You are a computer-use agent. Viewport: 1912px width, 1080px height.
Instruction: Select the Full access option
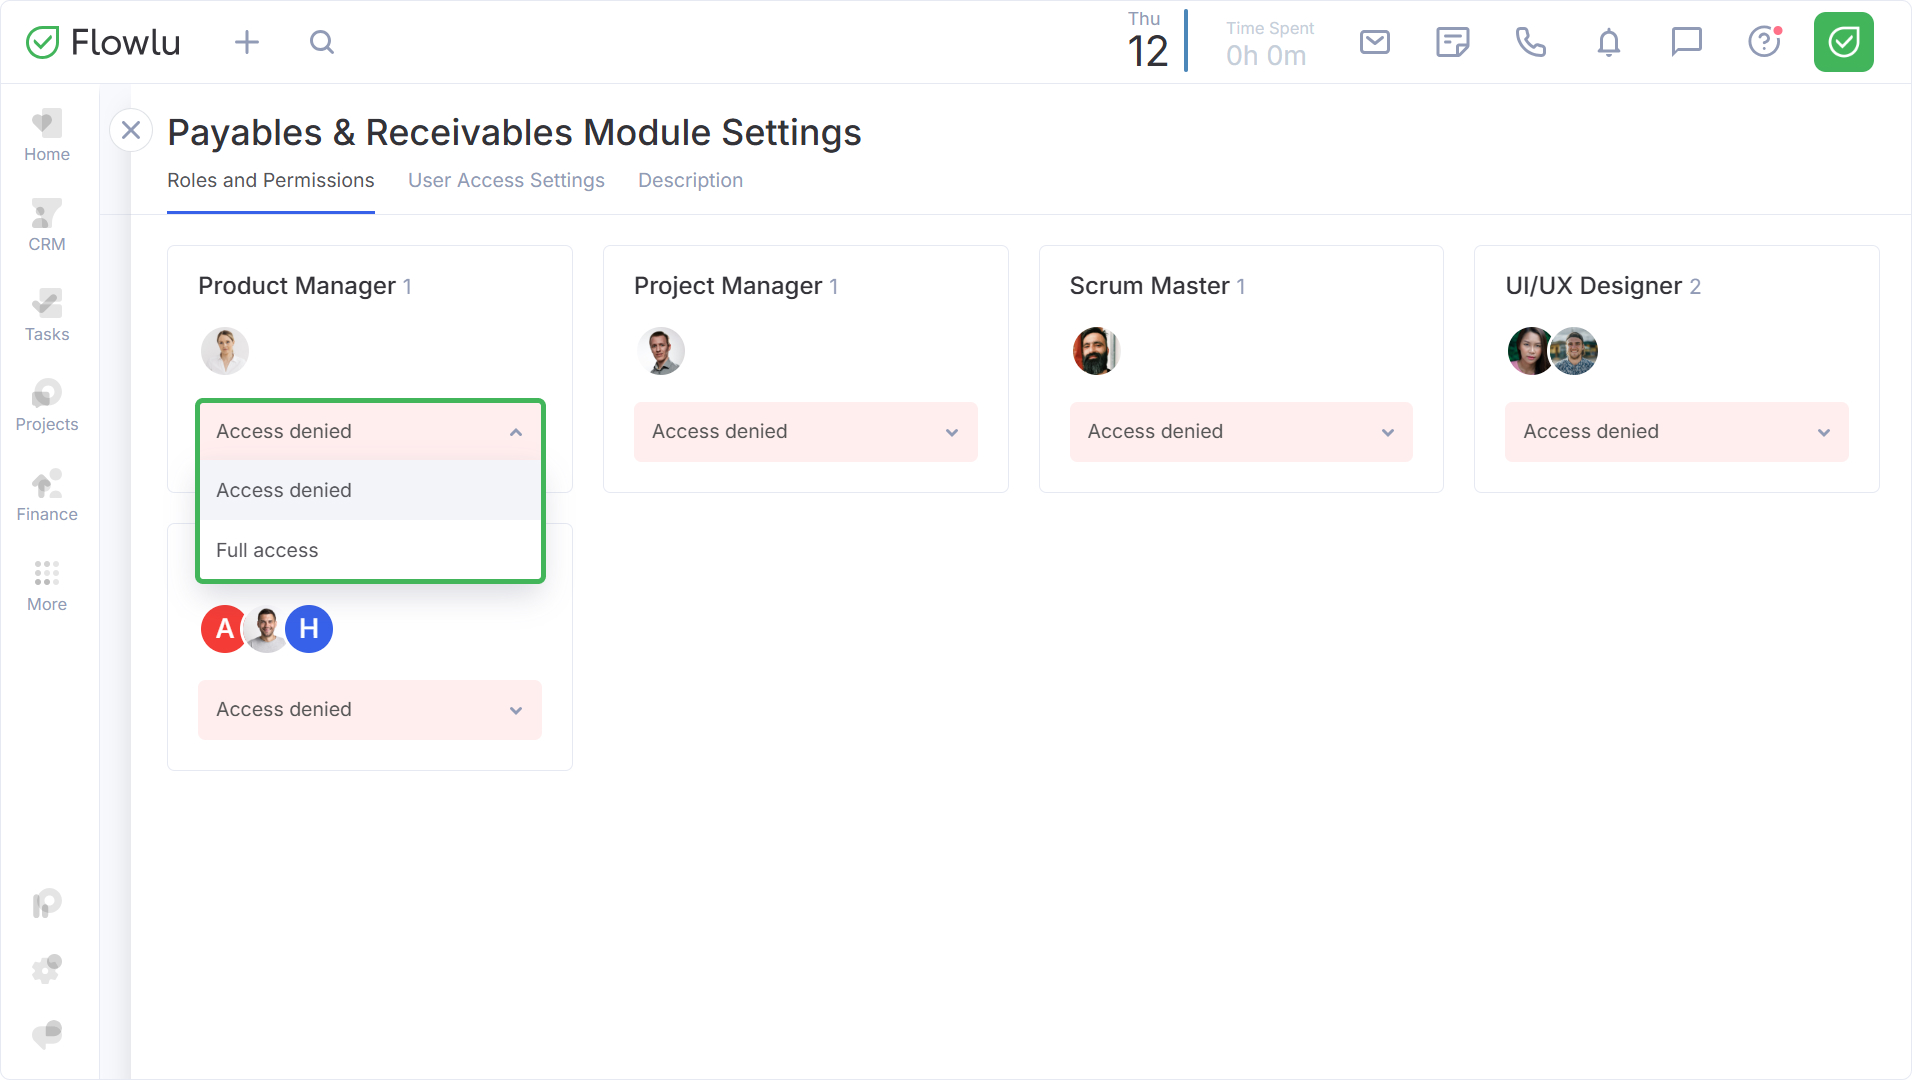(267, 550)
